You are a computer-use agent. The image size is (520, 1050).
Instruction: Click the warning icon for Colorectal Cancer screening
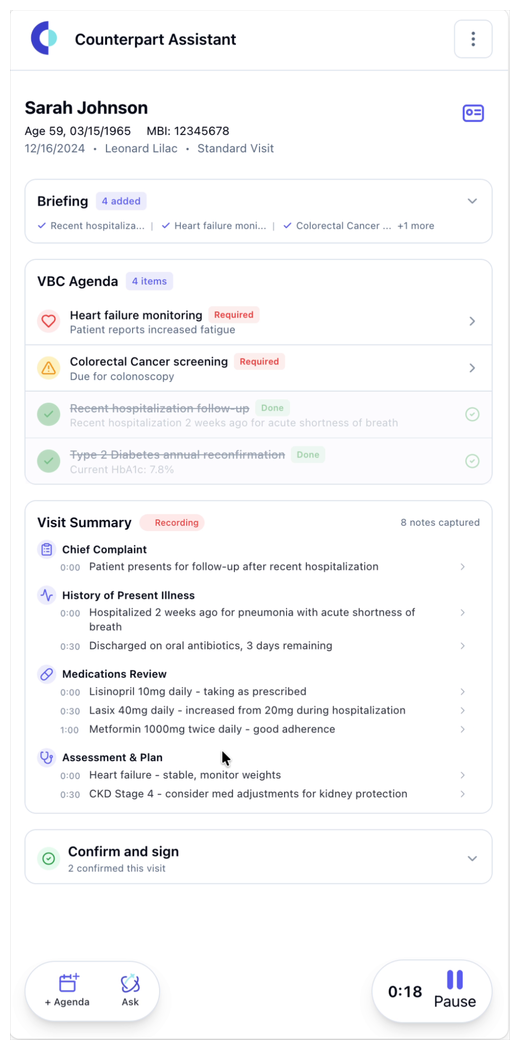[x=48, y=368]
